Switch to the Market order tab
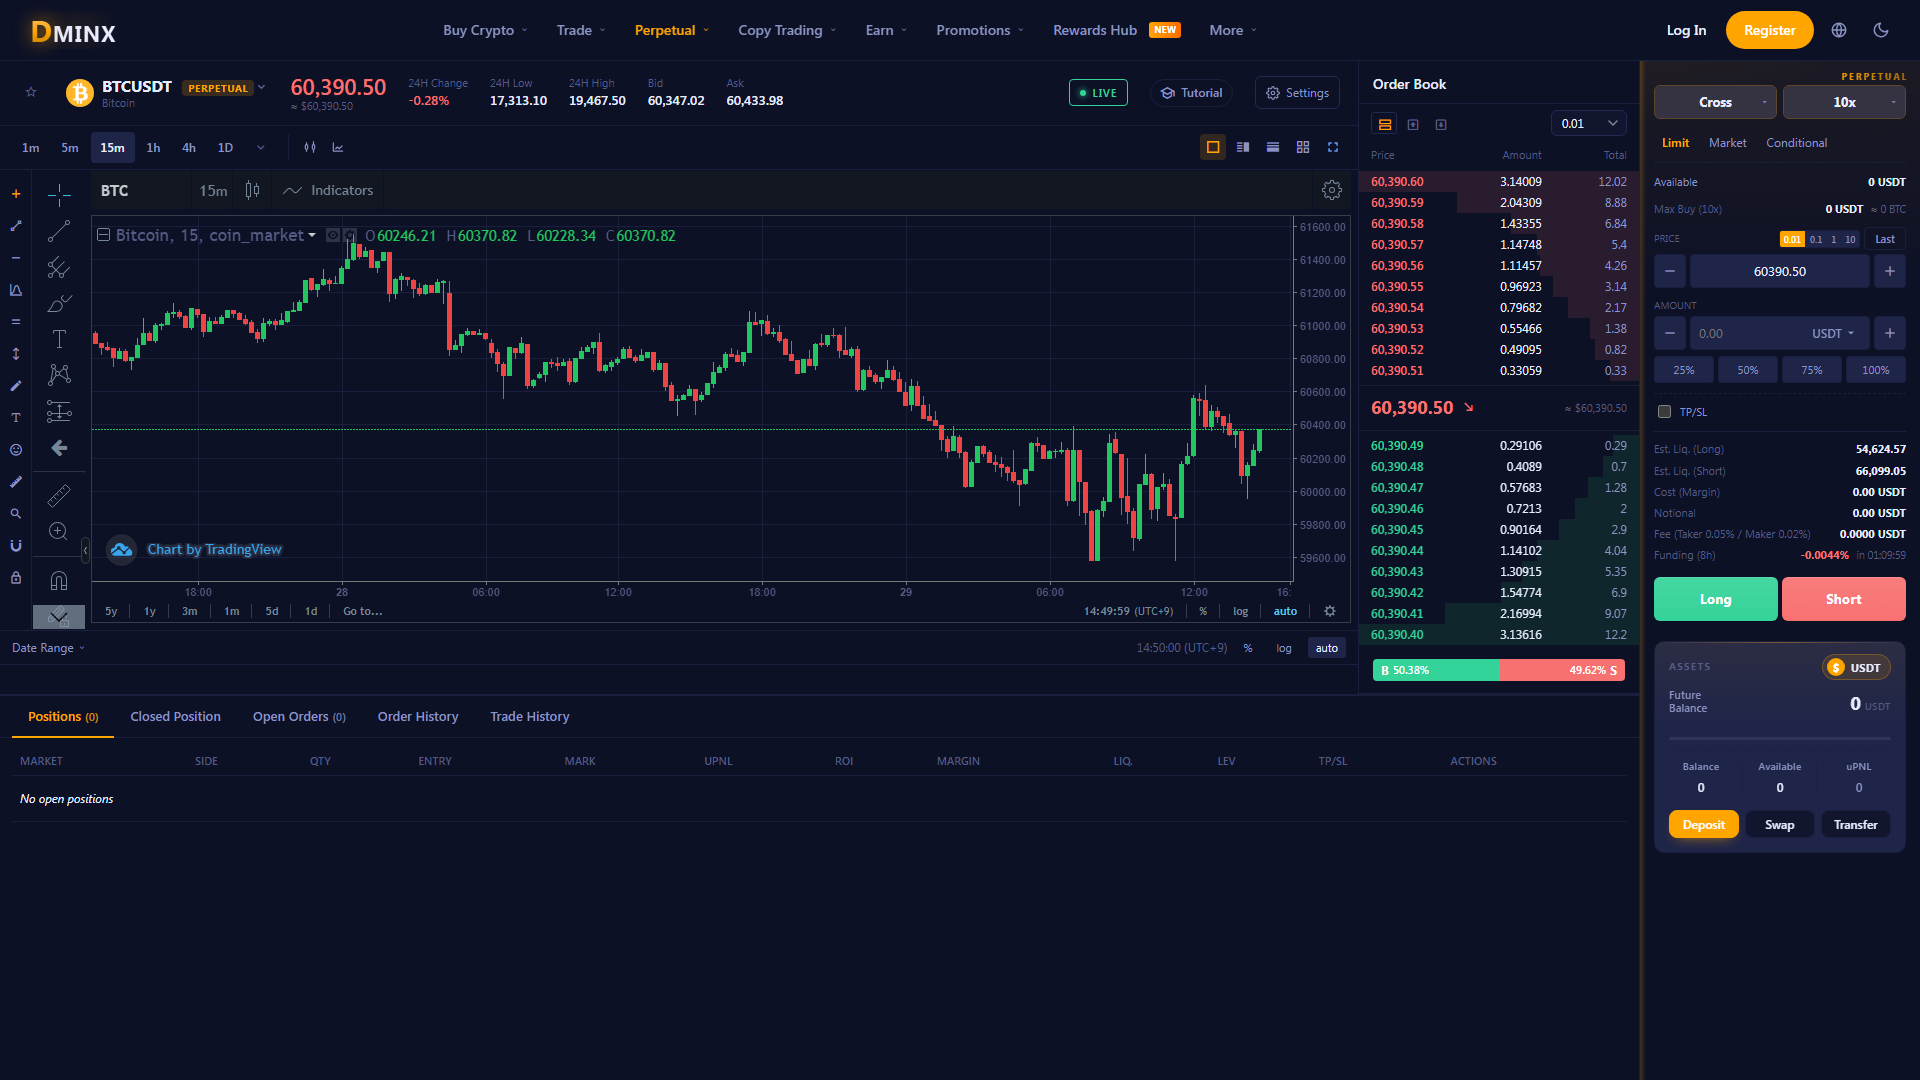 (x=1727, y=143)
